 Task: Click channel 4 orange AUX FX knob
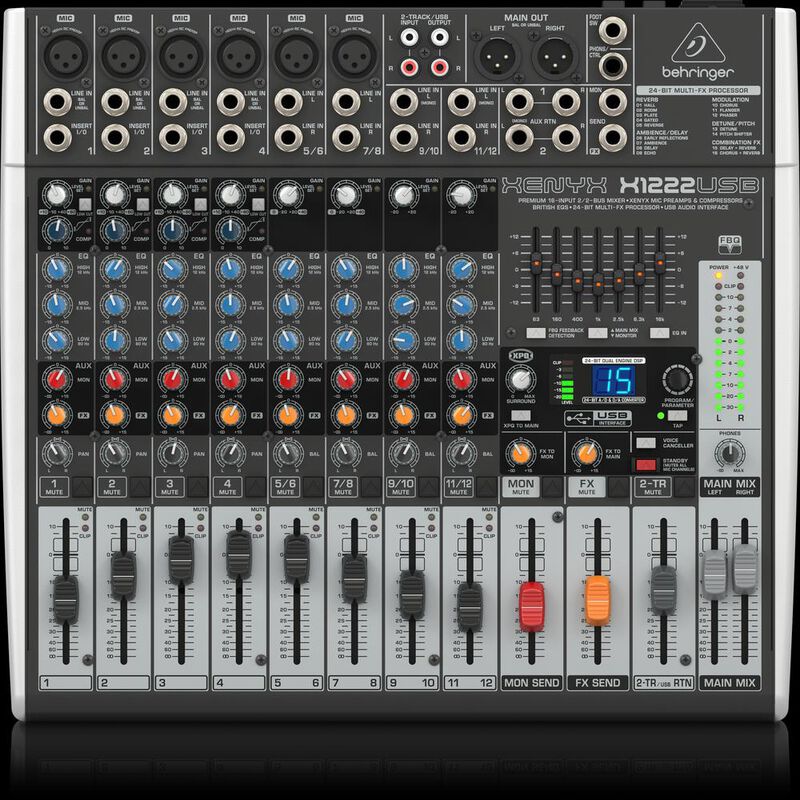[x=230, y=414]
